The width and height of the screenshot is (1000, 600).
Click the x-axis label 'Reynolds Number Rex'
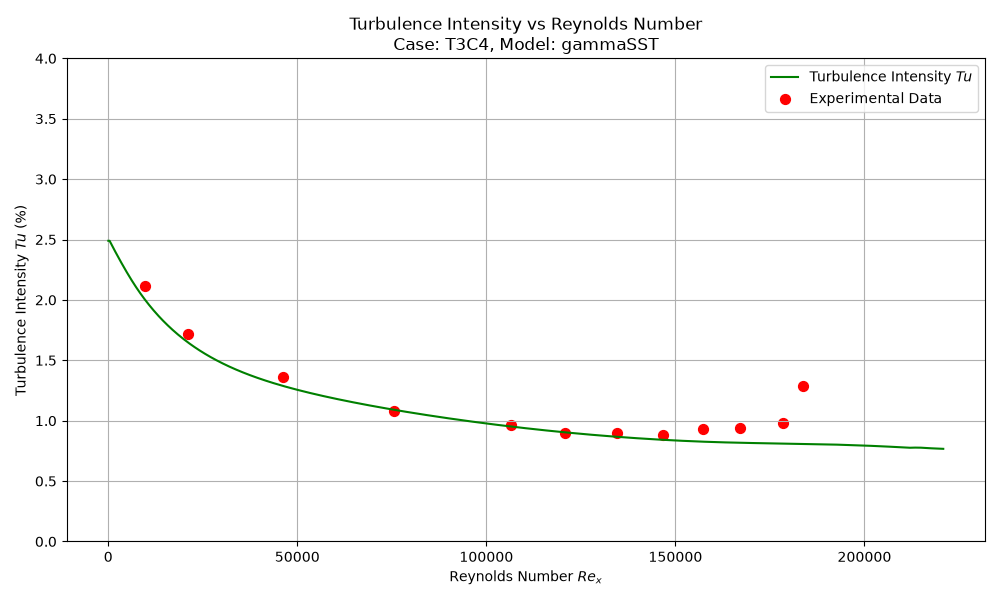526,577
